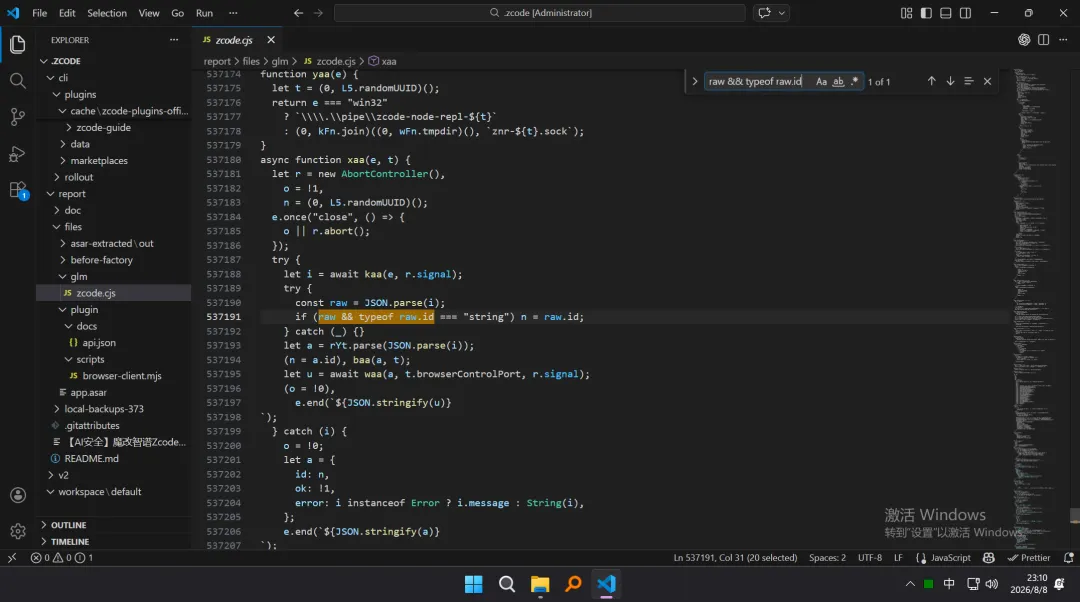This screenshot has width=1080, height=602.
Task: Open the Manage gear menu
Action: (18, 531)
